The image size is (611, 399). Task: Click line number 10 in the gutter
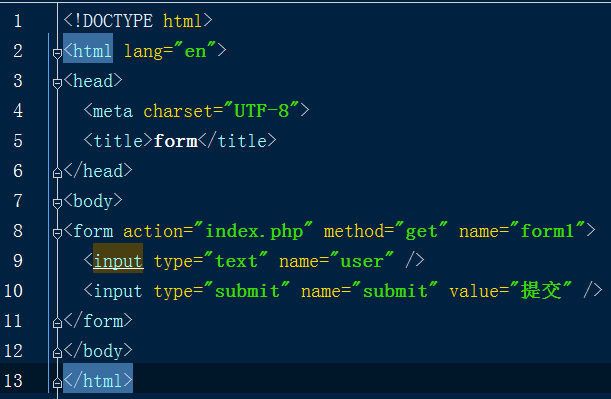coord(13,291)
